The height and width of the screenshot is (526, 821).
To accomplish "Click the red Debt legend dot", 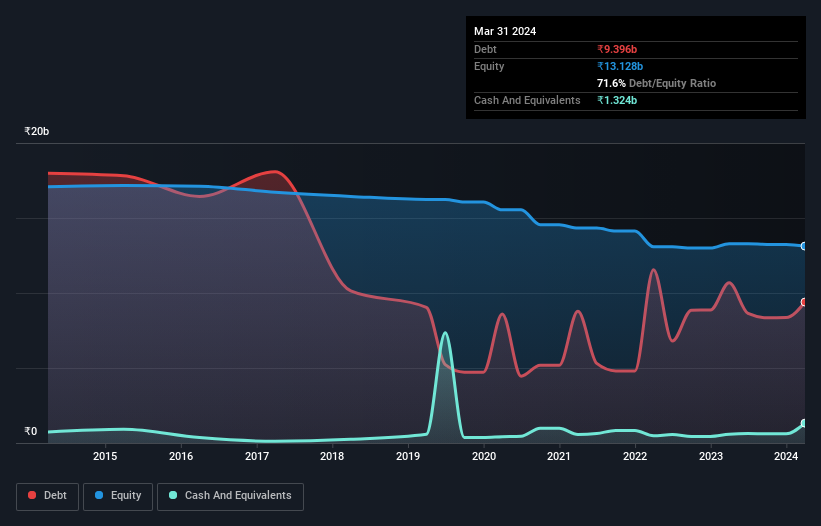I will [32, 495].
